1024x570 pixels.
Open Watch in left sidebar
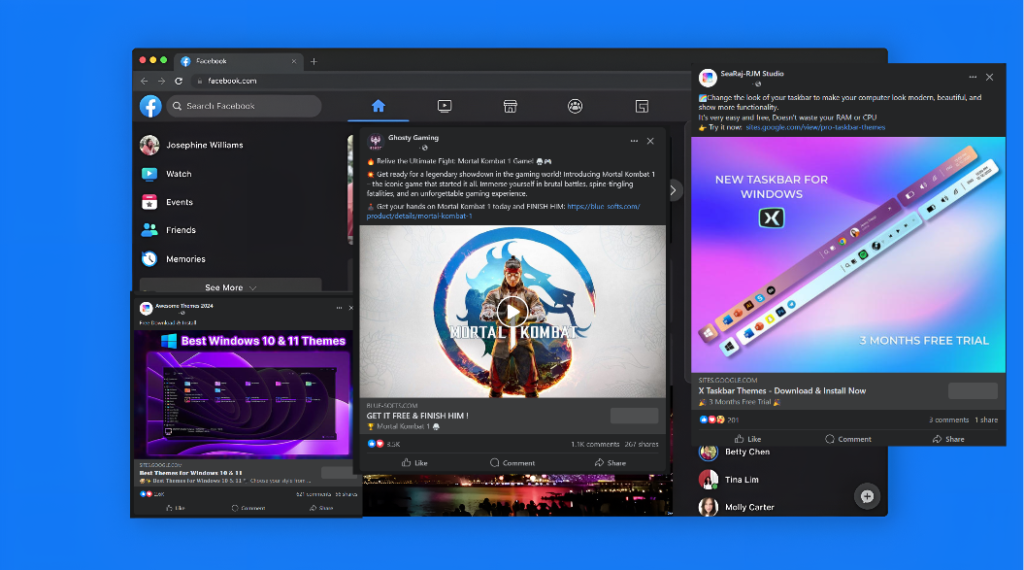(167, 174)
